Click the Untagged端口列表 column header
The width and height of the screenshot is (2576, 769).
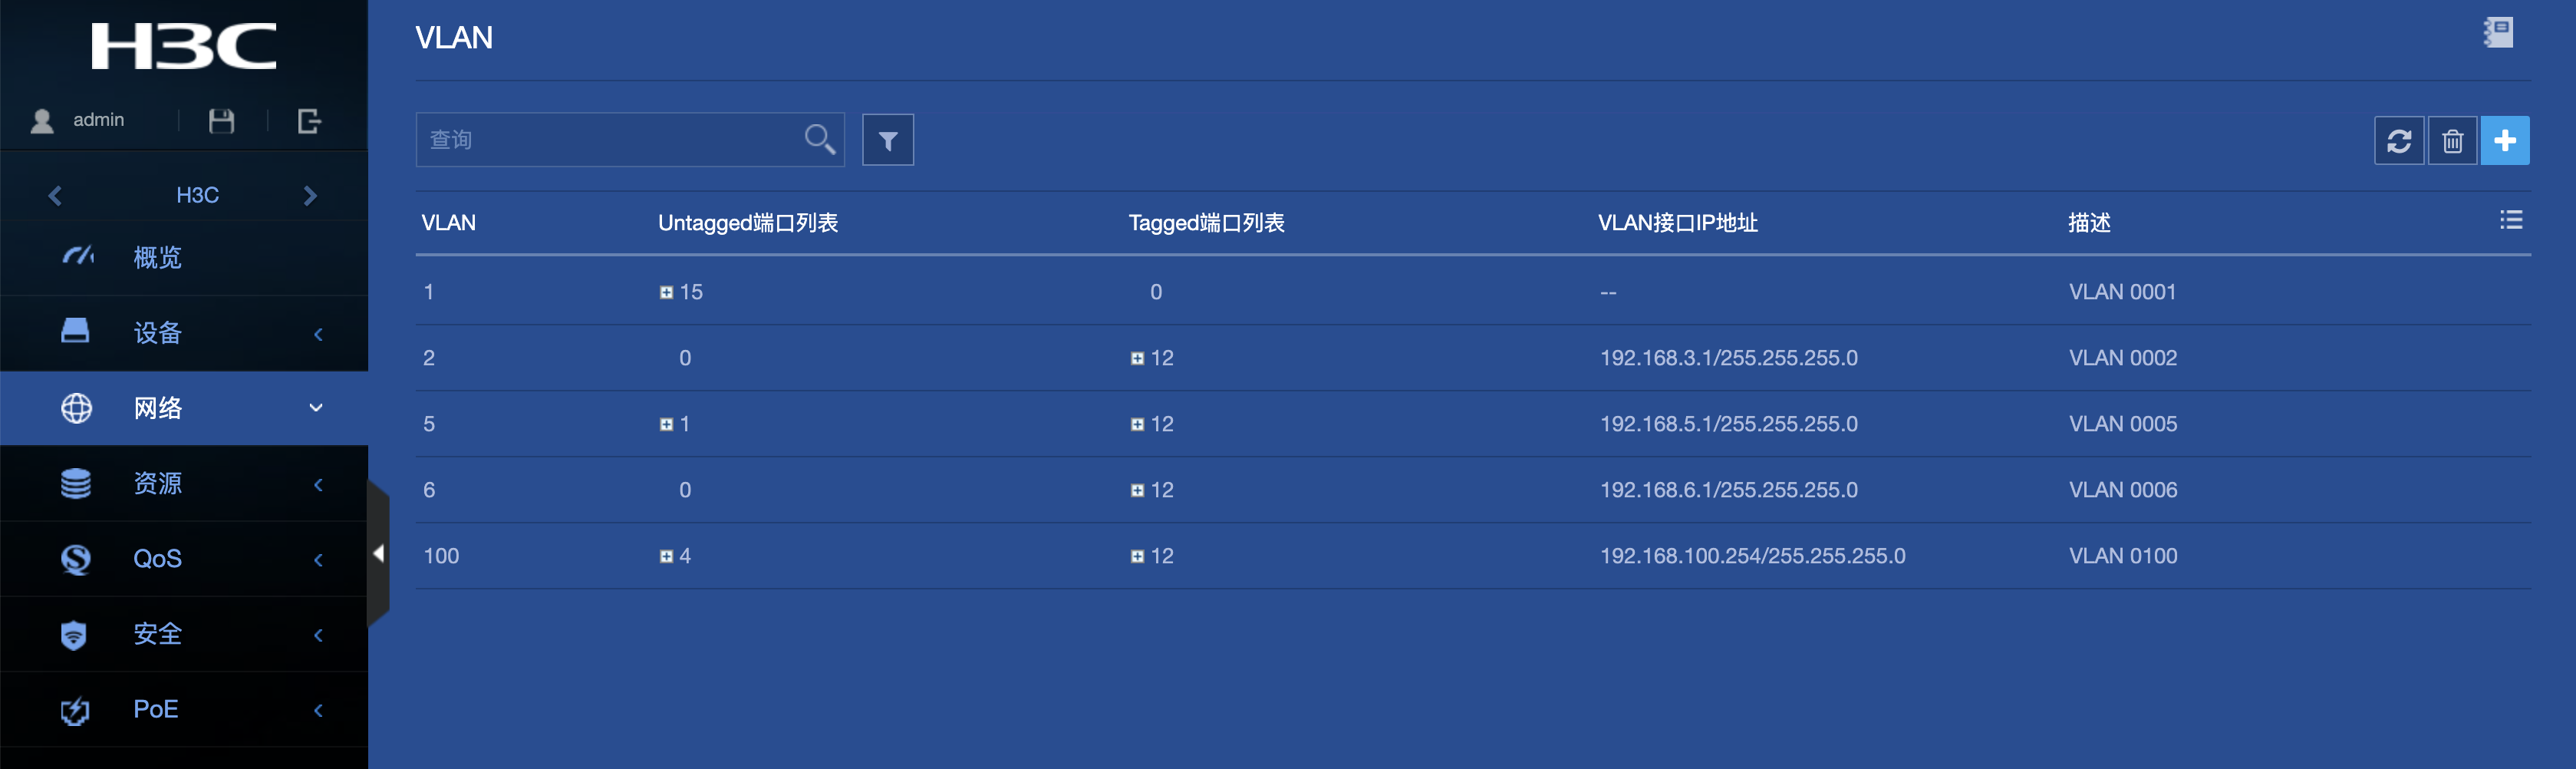coord(748,223)
